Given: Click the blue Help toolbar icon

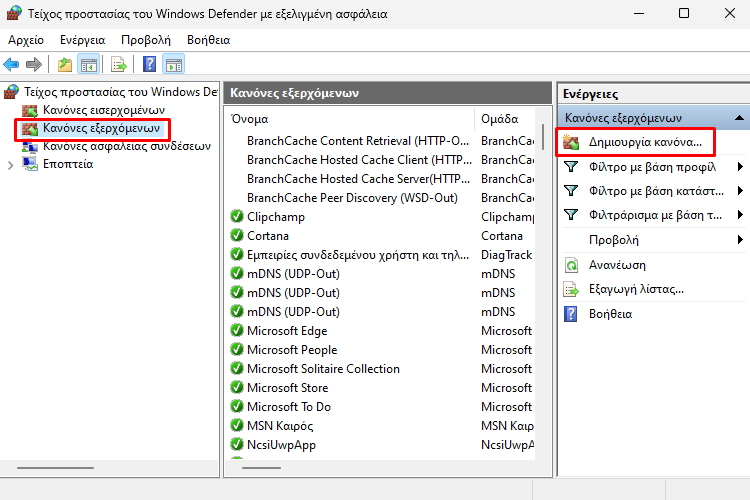Looking at the screenshot, I should pos(149,64).
